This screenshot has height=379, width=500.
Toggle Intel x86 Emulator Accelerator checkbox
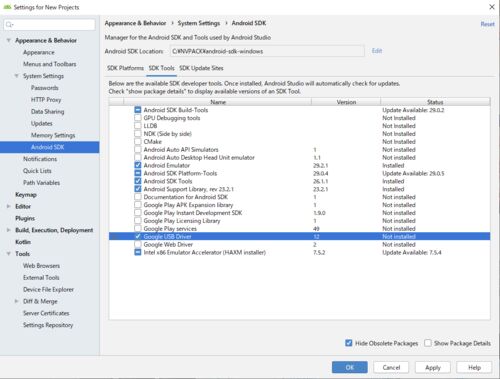[138, 252]
